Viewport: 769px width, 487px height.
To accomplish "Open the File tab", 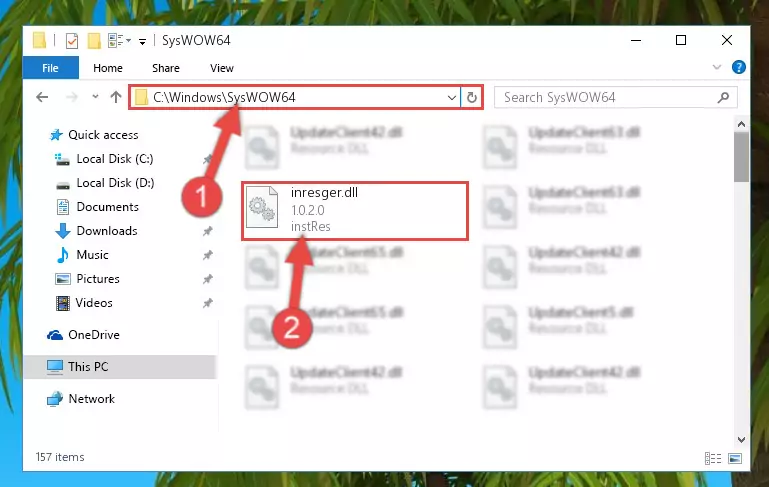I will click(51, 68).
